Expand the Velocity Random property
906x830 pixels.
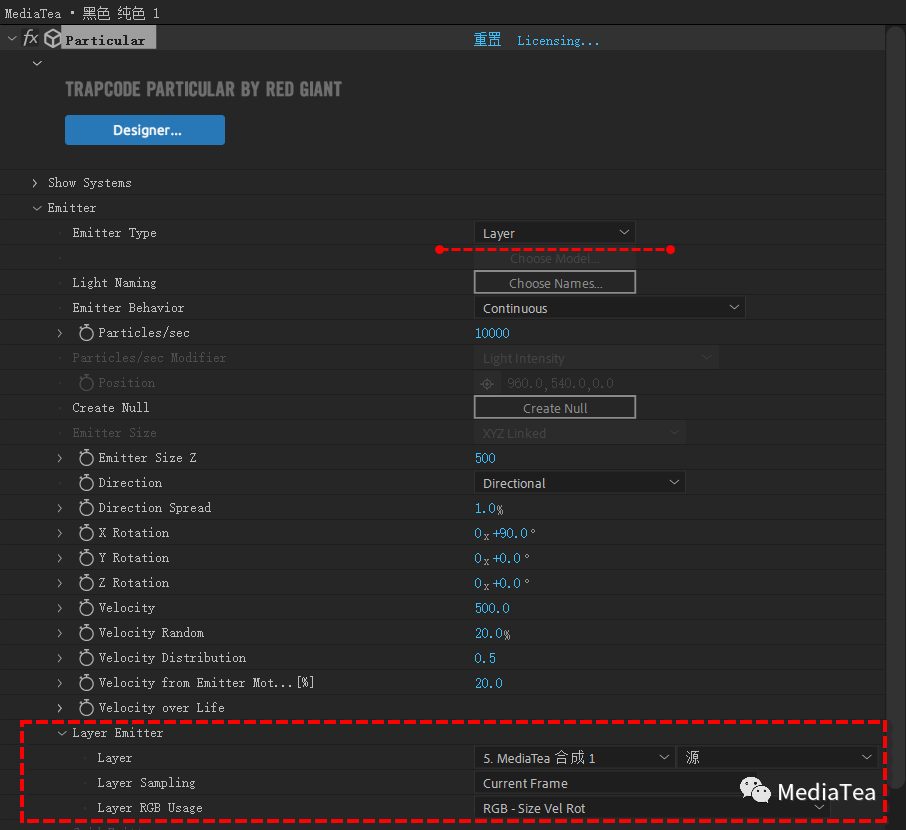click(60, 633)
